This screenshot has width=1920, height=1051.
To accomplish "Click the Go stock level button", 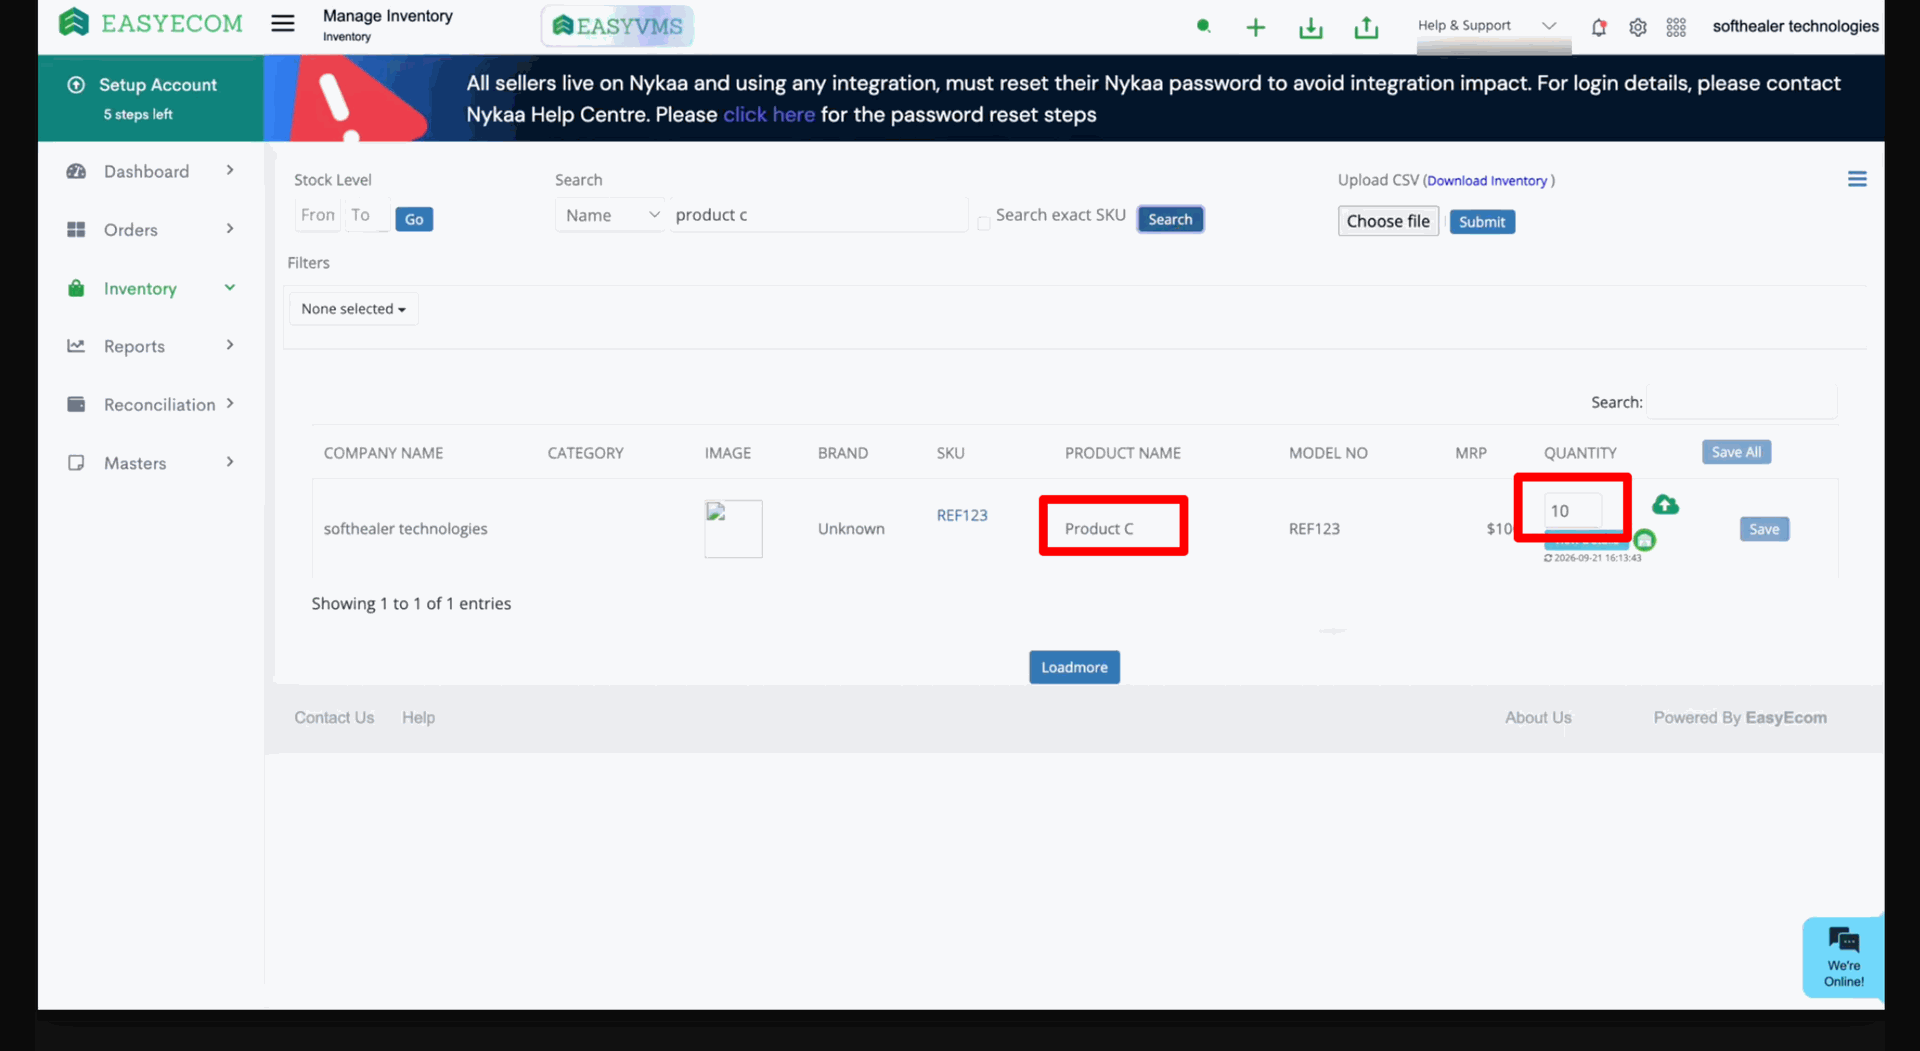I will pyautogui.click(x=414, y=219).
